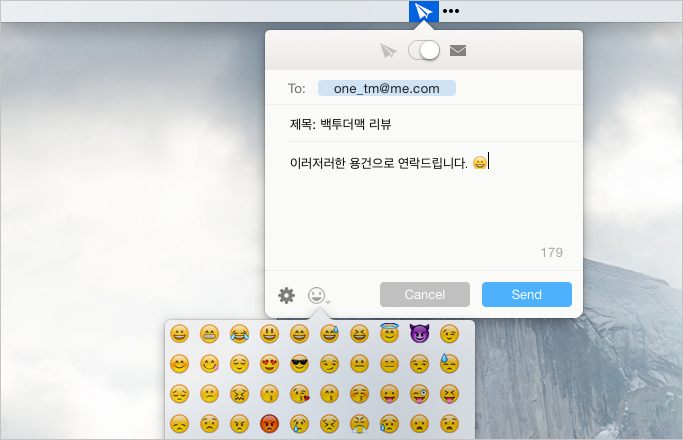Insert the persevering X-eyed frowning emoji
683x440 pixels.
329,424
